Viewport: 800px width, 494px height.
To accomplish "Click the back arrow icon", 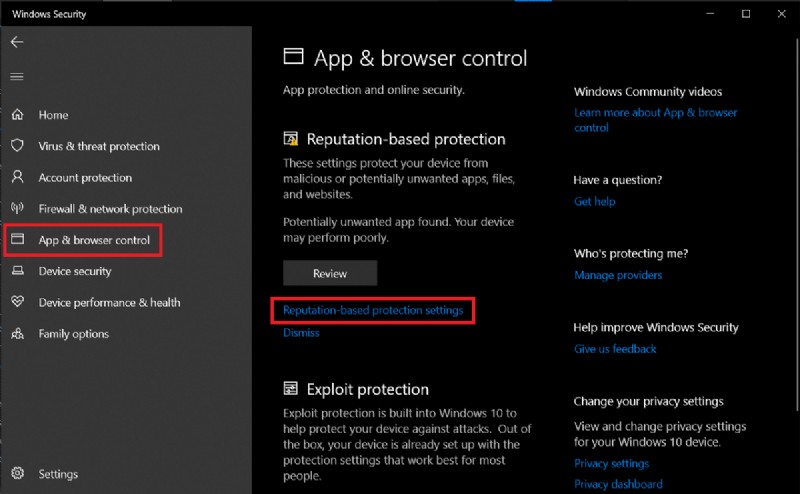I will pos(17,42).
